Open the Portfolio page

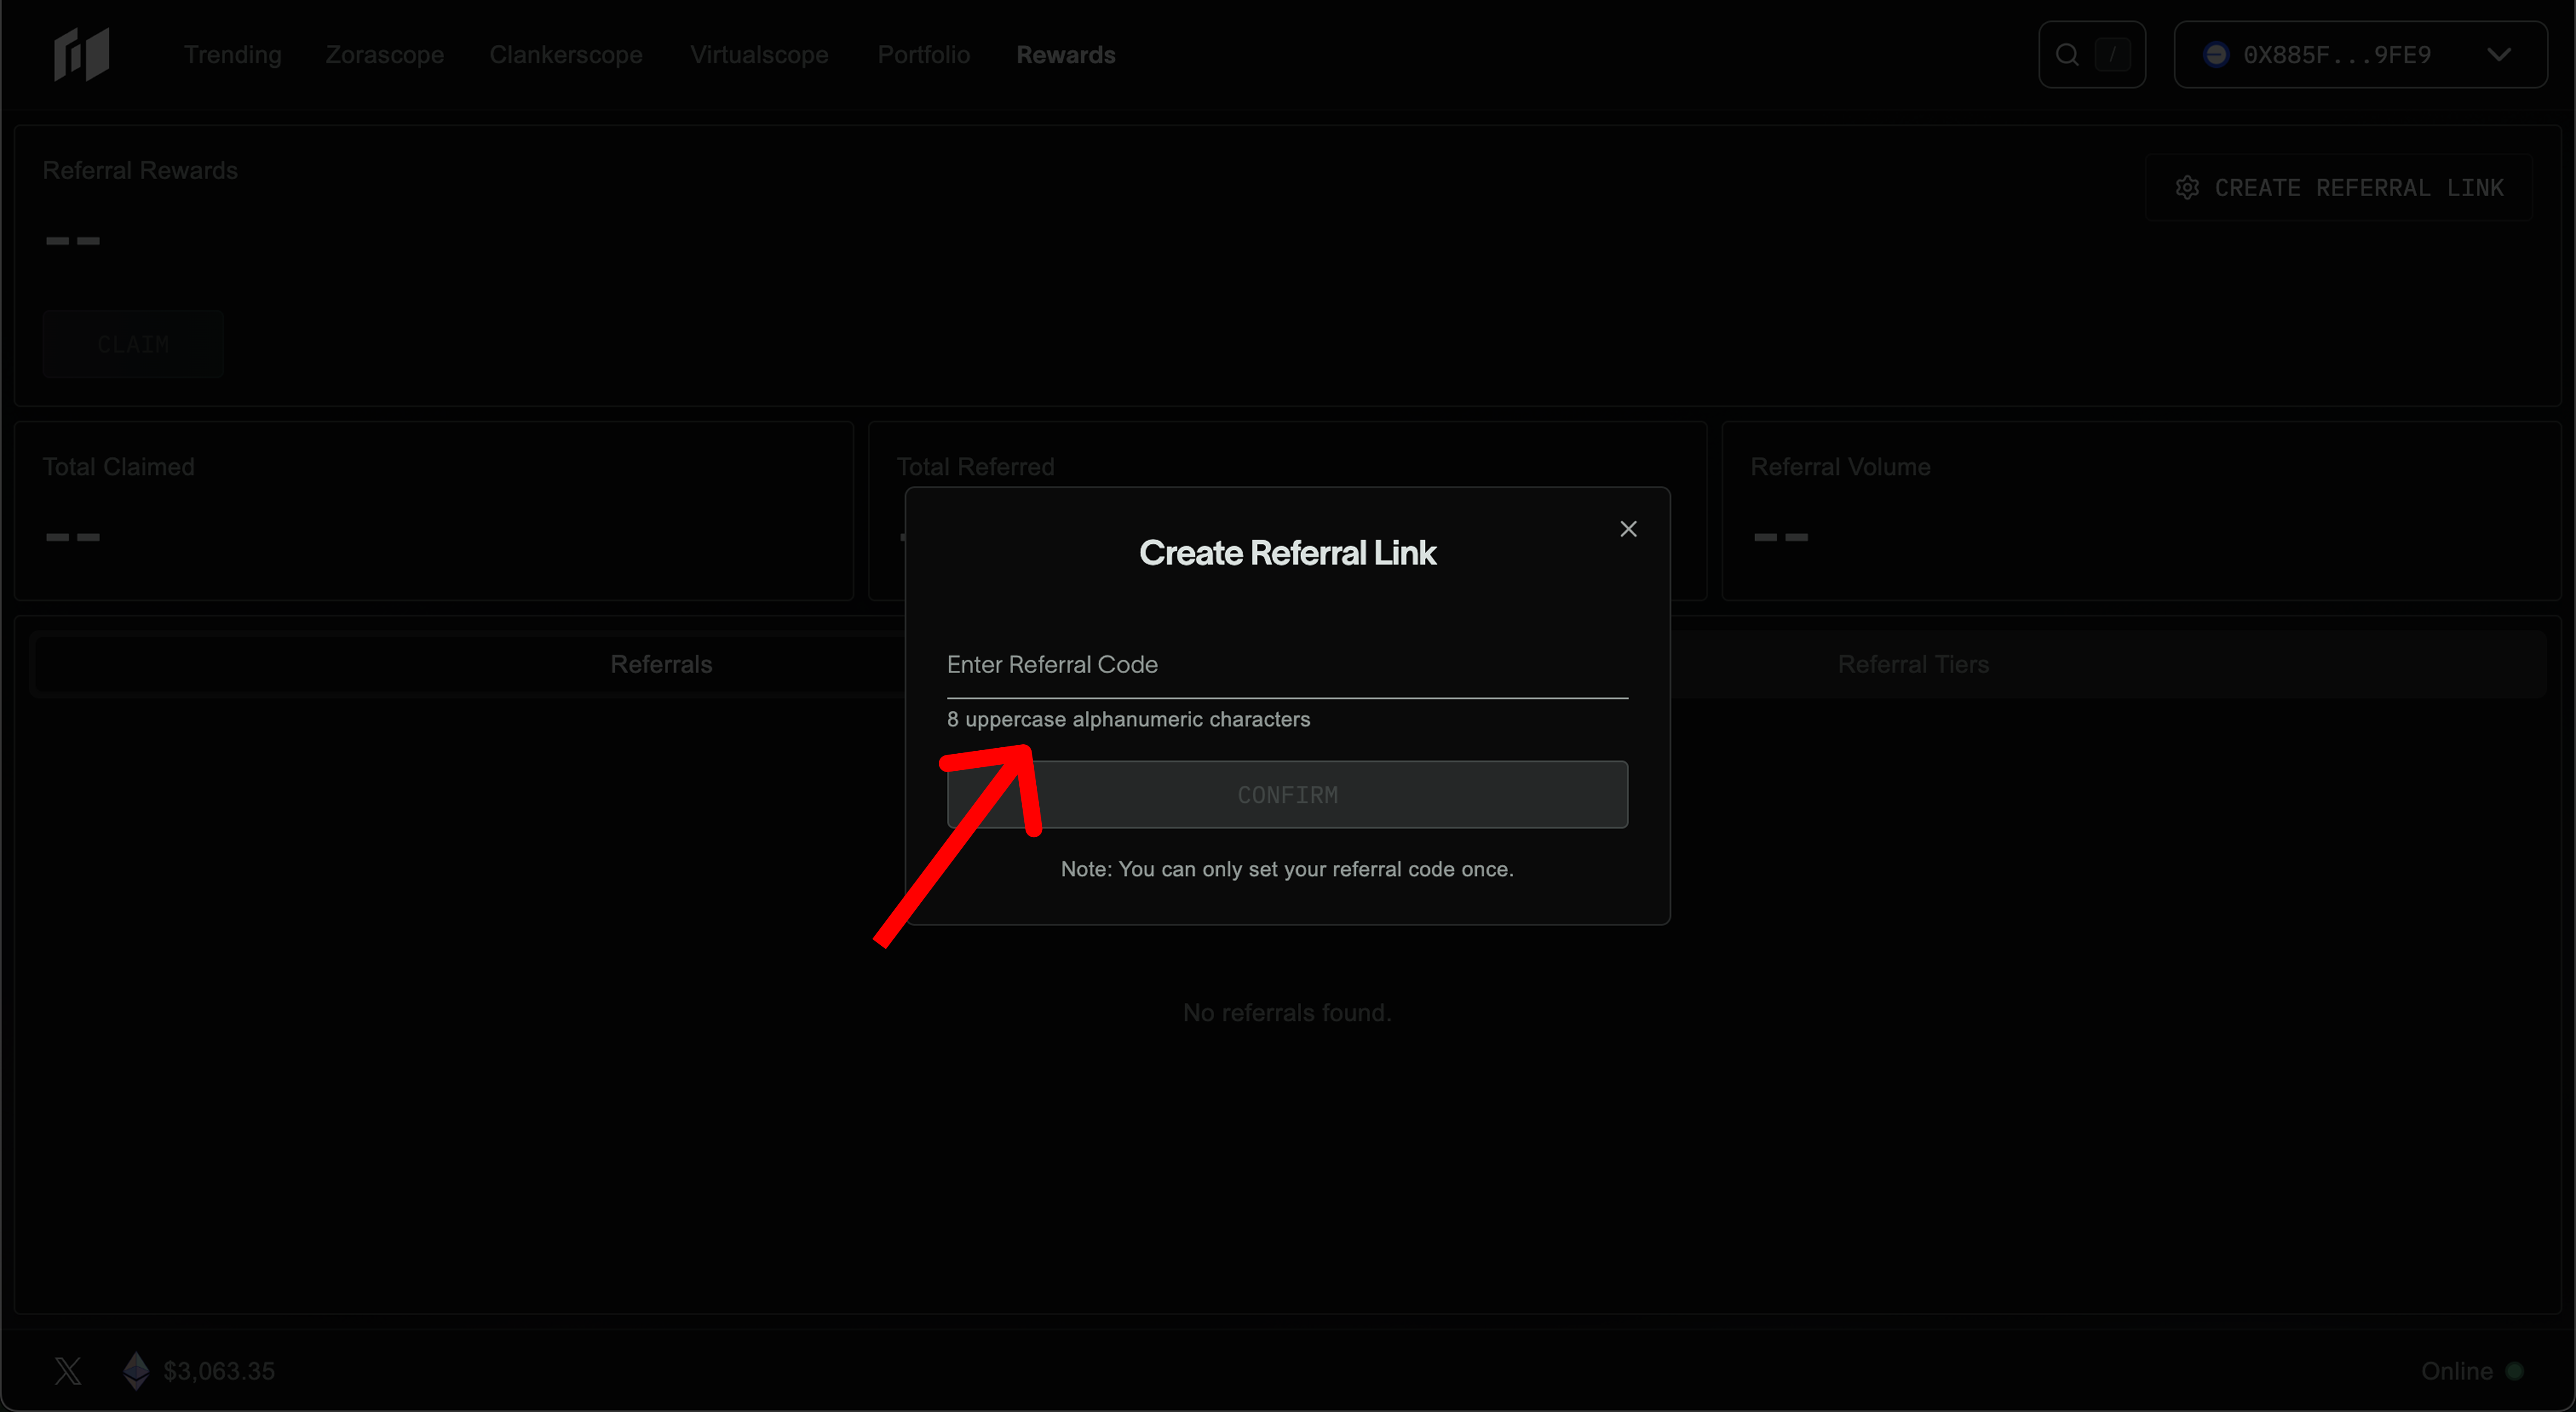pyautogui.click(x=923, y=55)
